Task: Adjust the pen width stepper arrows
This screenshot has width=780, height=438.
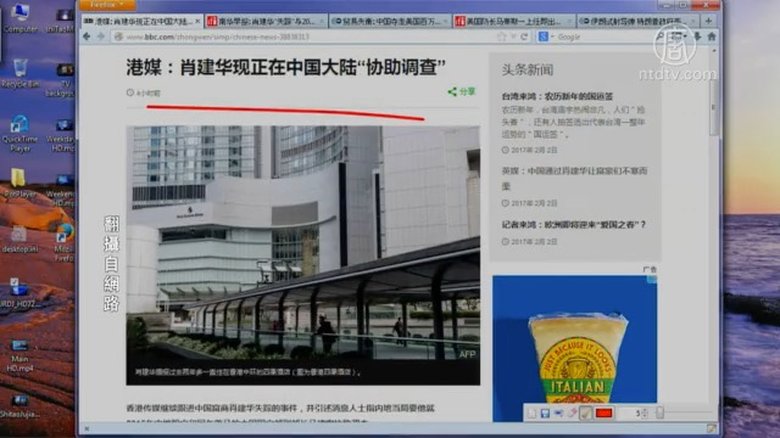Action: coord(643,412)
